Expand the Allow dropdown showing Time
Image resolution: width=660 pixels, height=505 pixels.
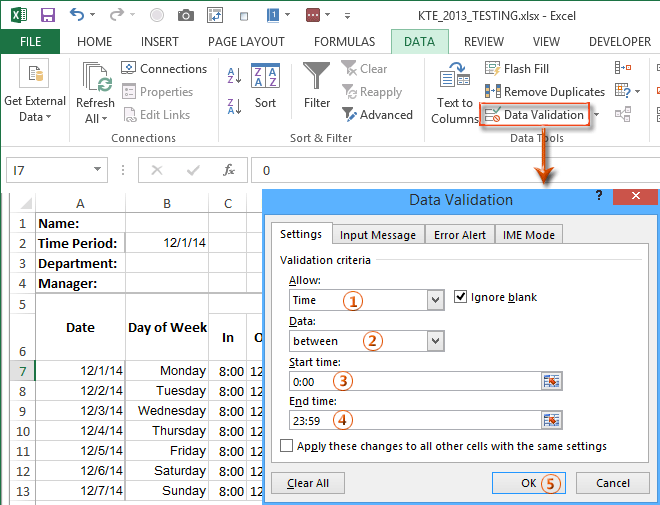pyautogui.click(x=435, y=300)
